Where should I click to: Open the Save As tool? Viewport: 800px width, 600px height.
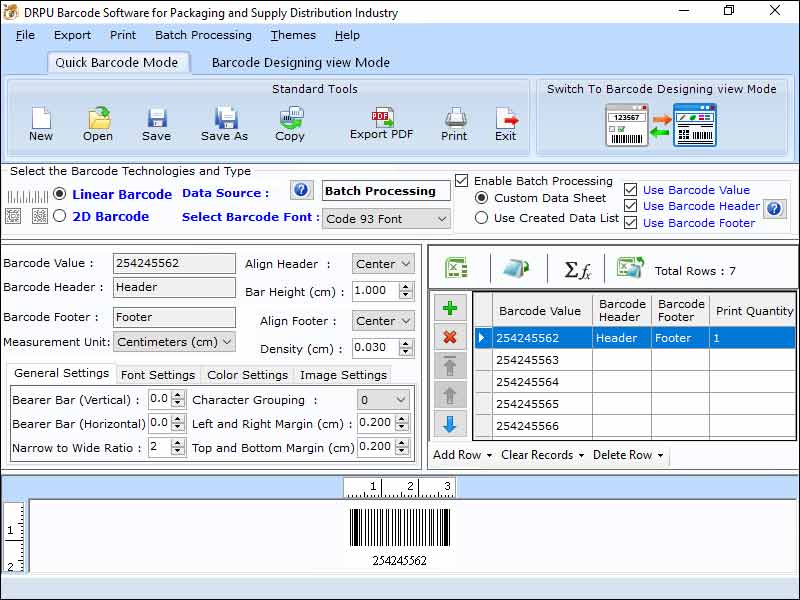(223, 122)
